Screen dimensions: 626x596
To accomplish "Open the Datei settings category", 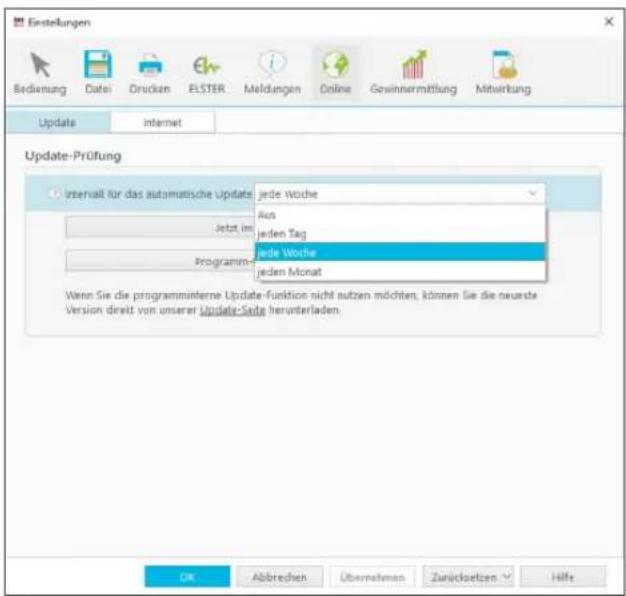I will point(98,73).
